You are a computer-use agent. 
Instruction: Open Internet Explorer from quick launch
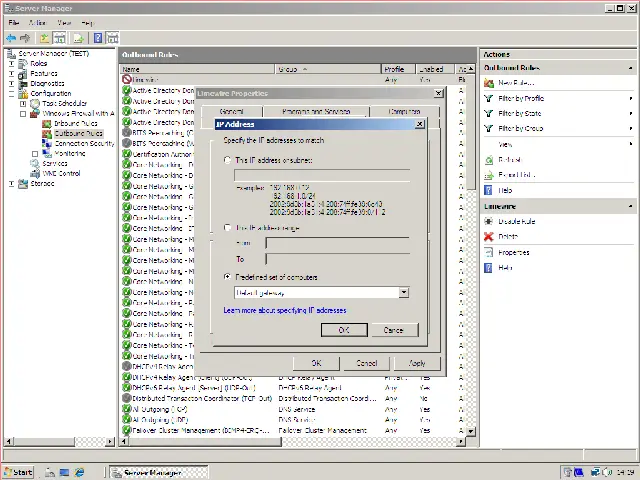(x=79, y=473)
